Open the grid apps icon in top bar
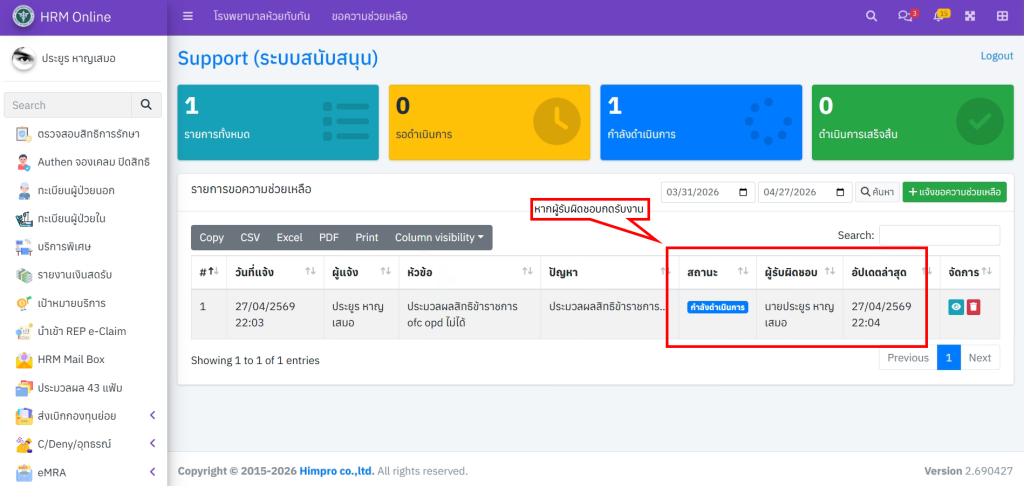This screenshot has height=486, width=1024. (1002, 16)
